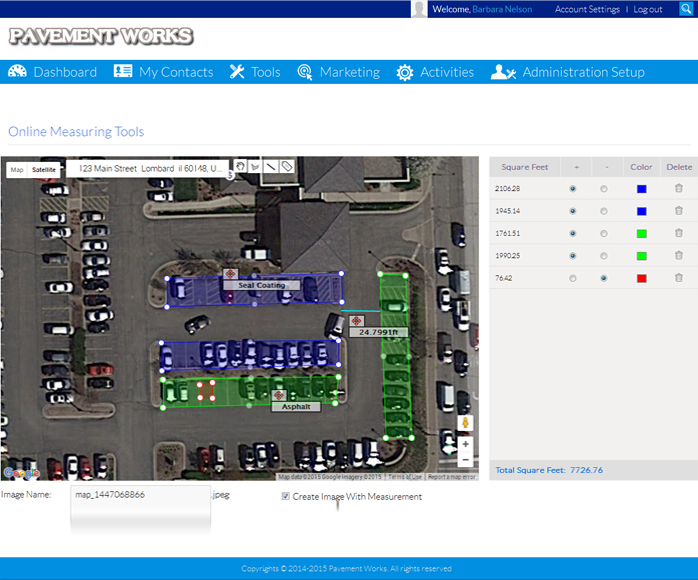Select the line measuring tool
The width and height of the screenshot is (698, 580).
pos(270,166)
